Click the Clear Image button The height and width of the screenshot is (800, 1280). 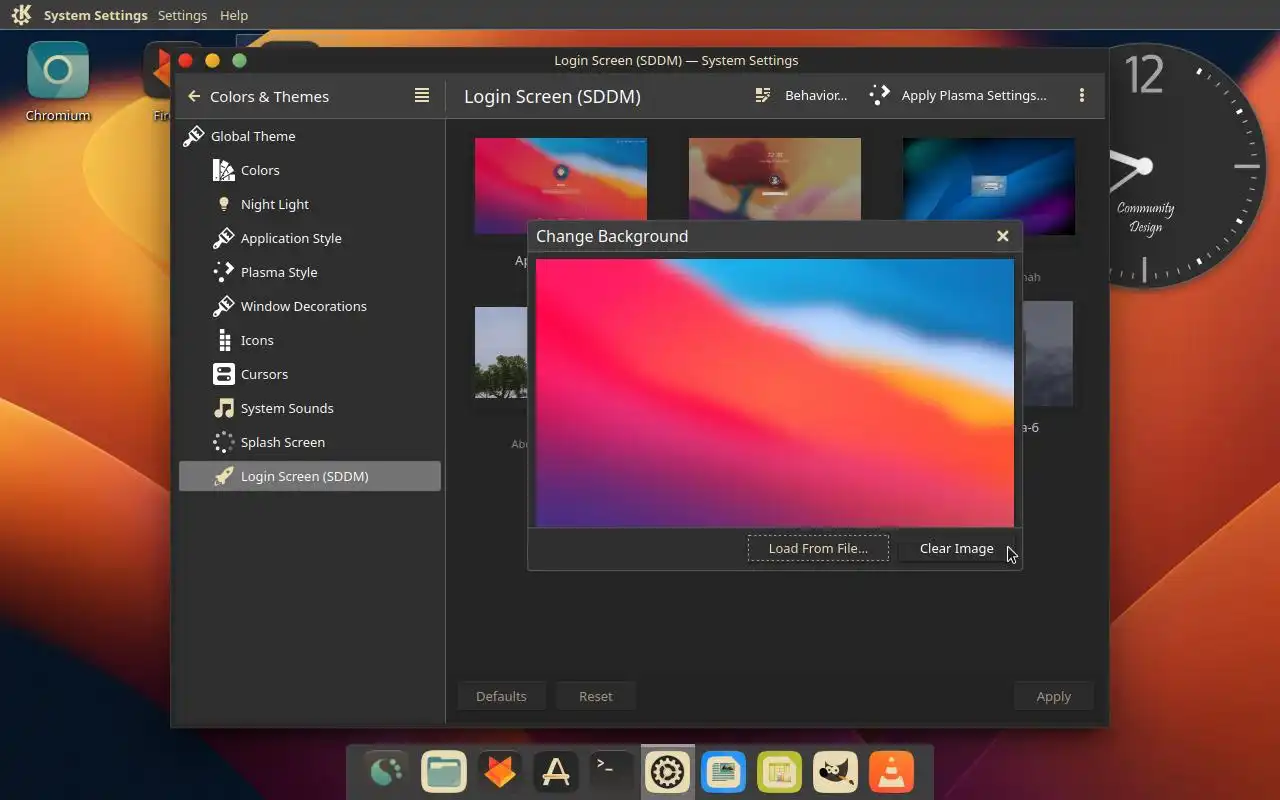coord(957,548)
